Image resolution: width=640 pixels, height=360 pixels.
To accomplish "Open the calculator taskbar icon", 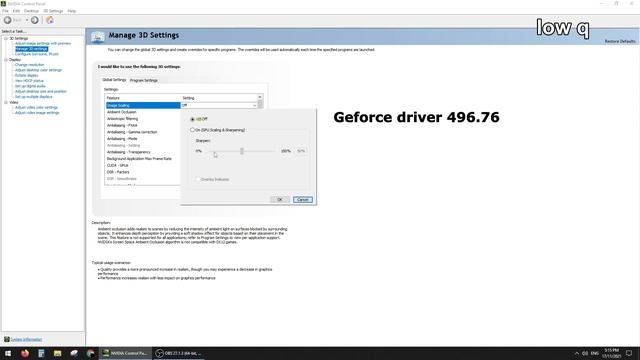I will 41,353.
